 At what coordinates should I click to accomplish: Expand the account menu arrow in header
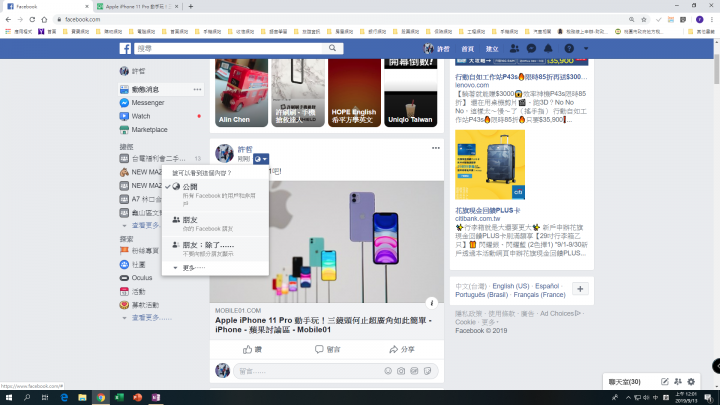(x=586, y=48)
